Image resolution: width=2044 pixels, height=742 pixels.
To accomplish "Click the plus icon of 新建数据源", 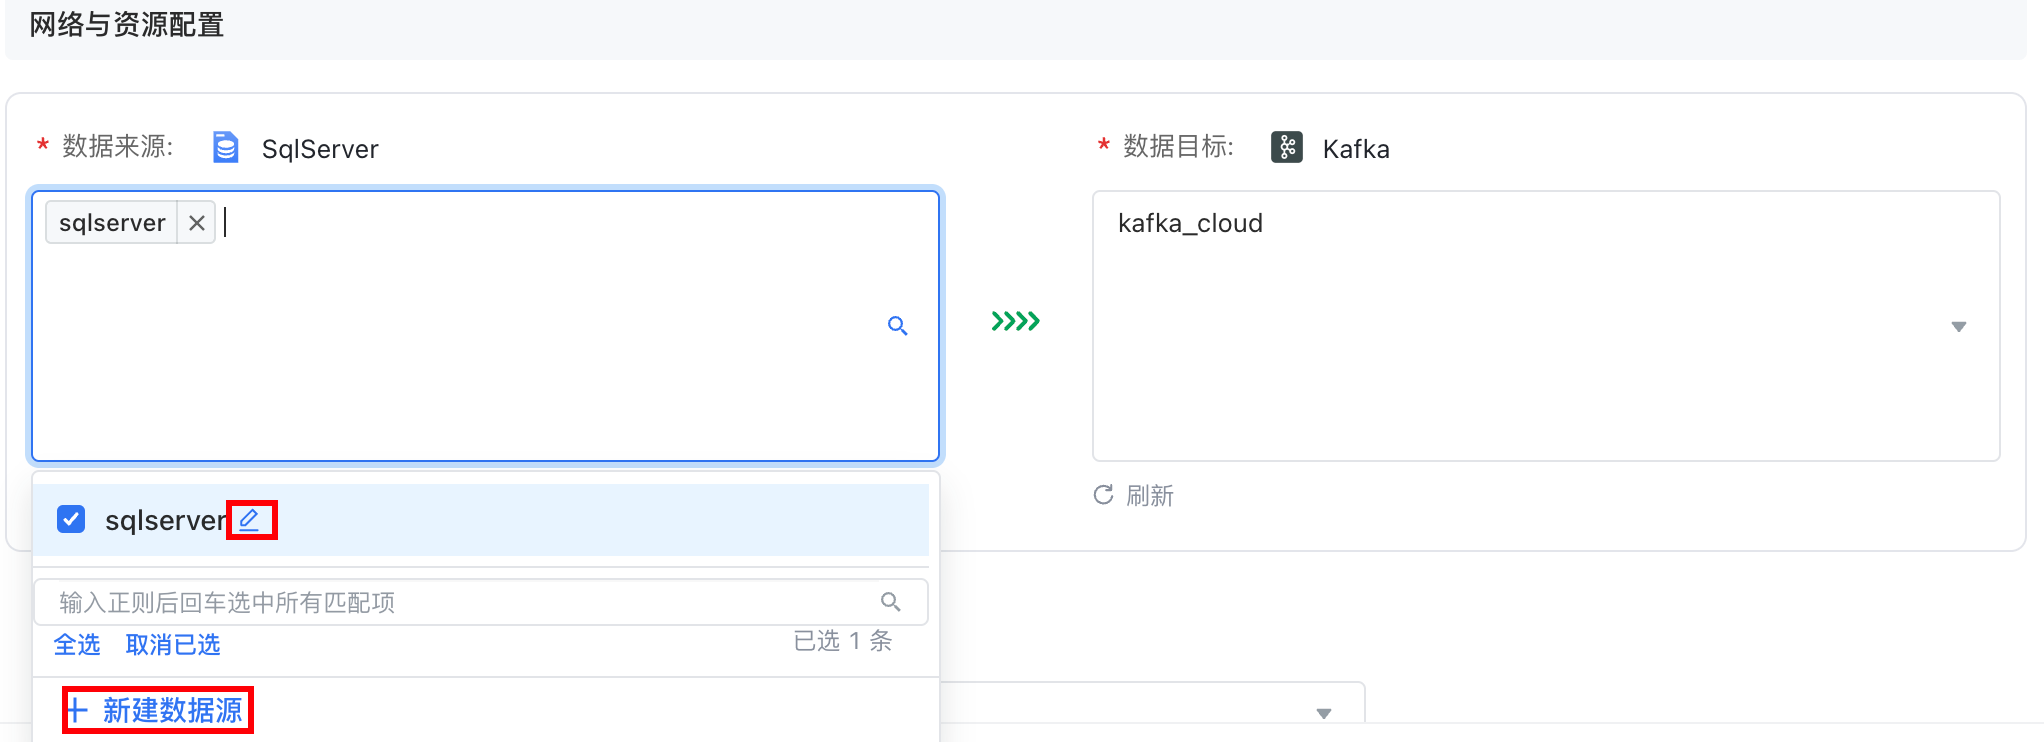I will tap(78, 710).
